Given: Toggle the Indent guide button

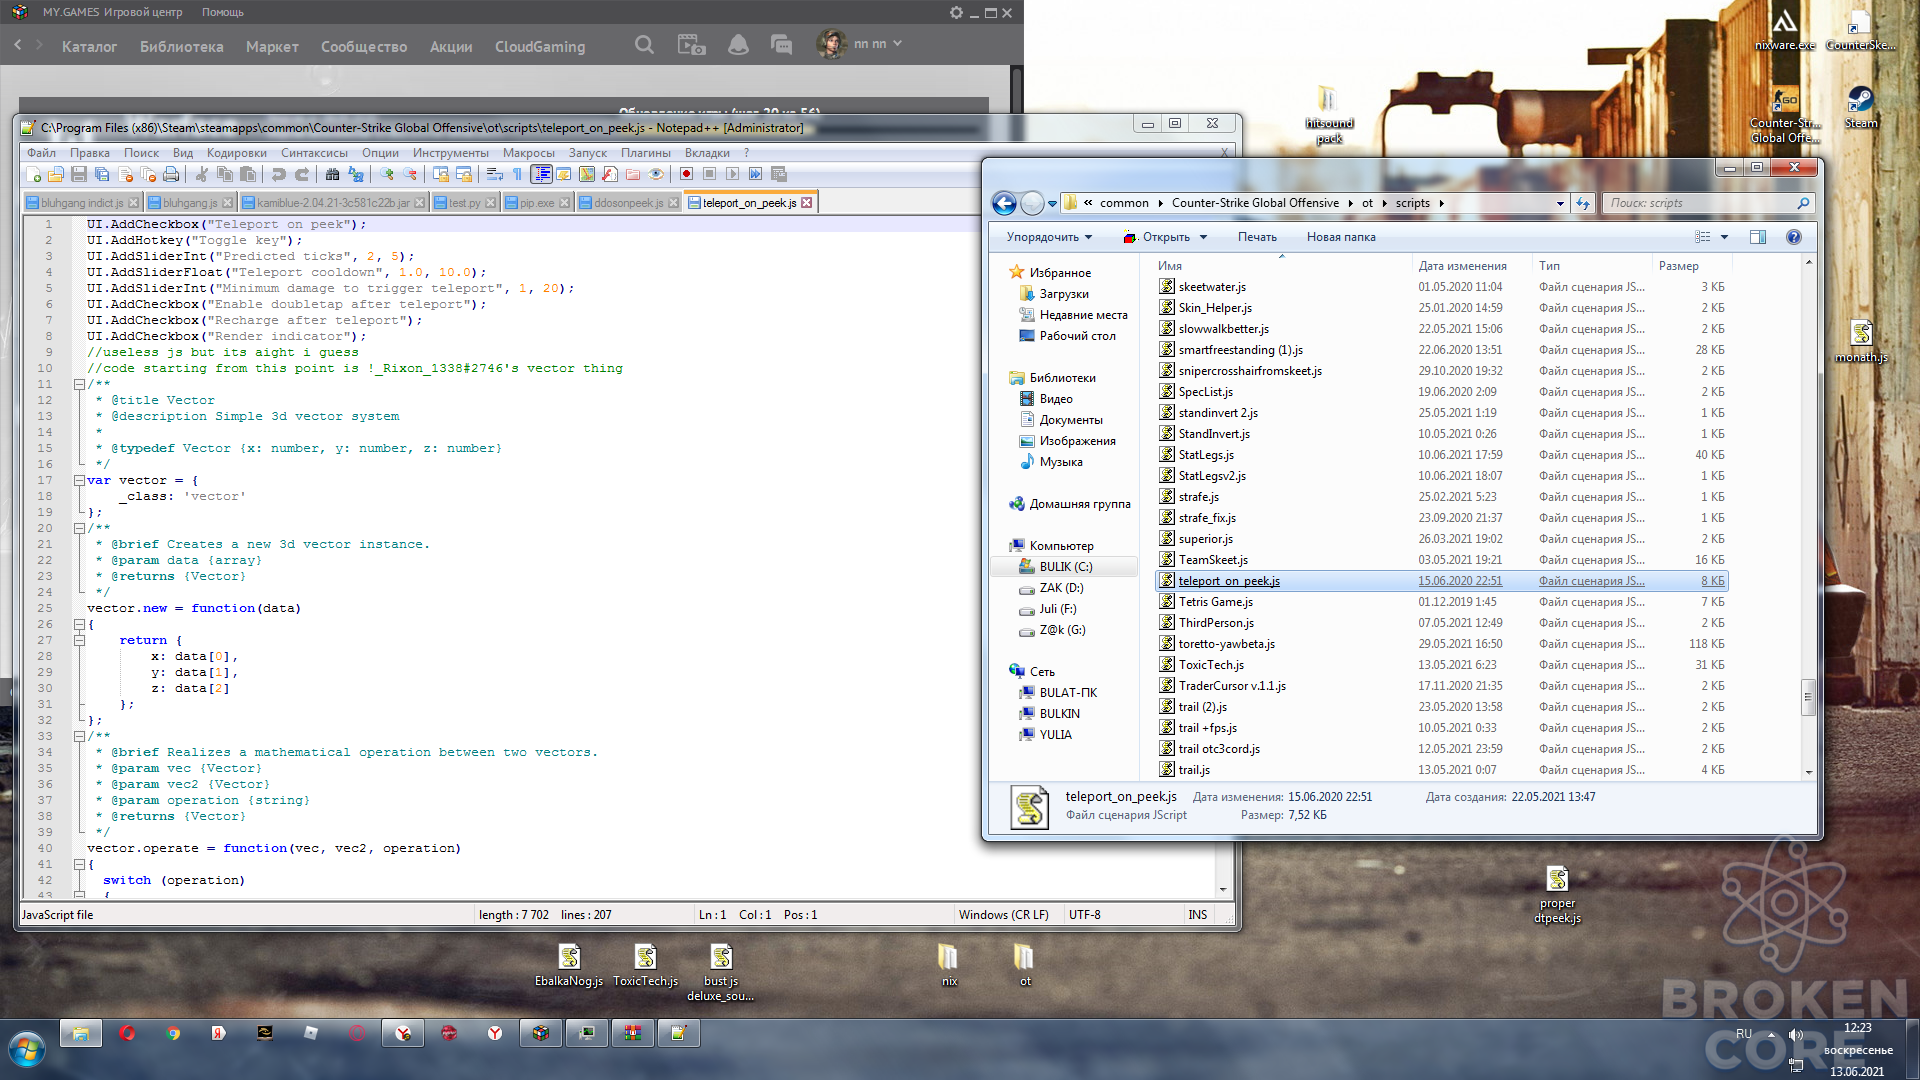Looking at the screenshot, I should pos(541,174).
